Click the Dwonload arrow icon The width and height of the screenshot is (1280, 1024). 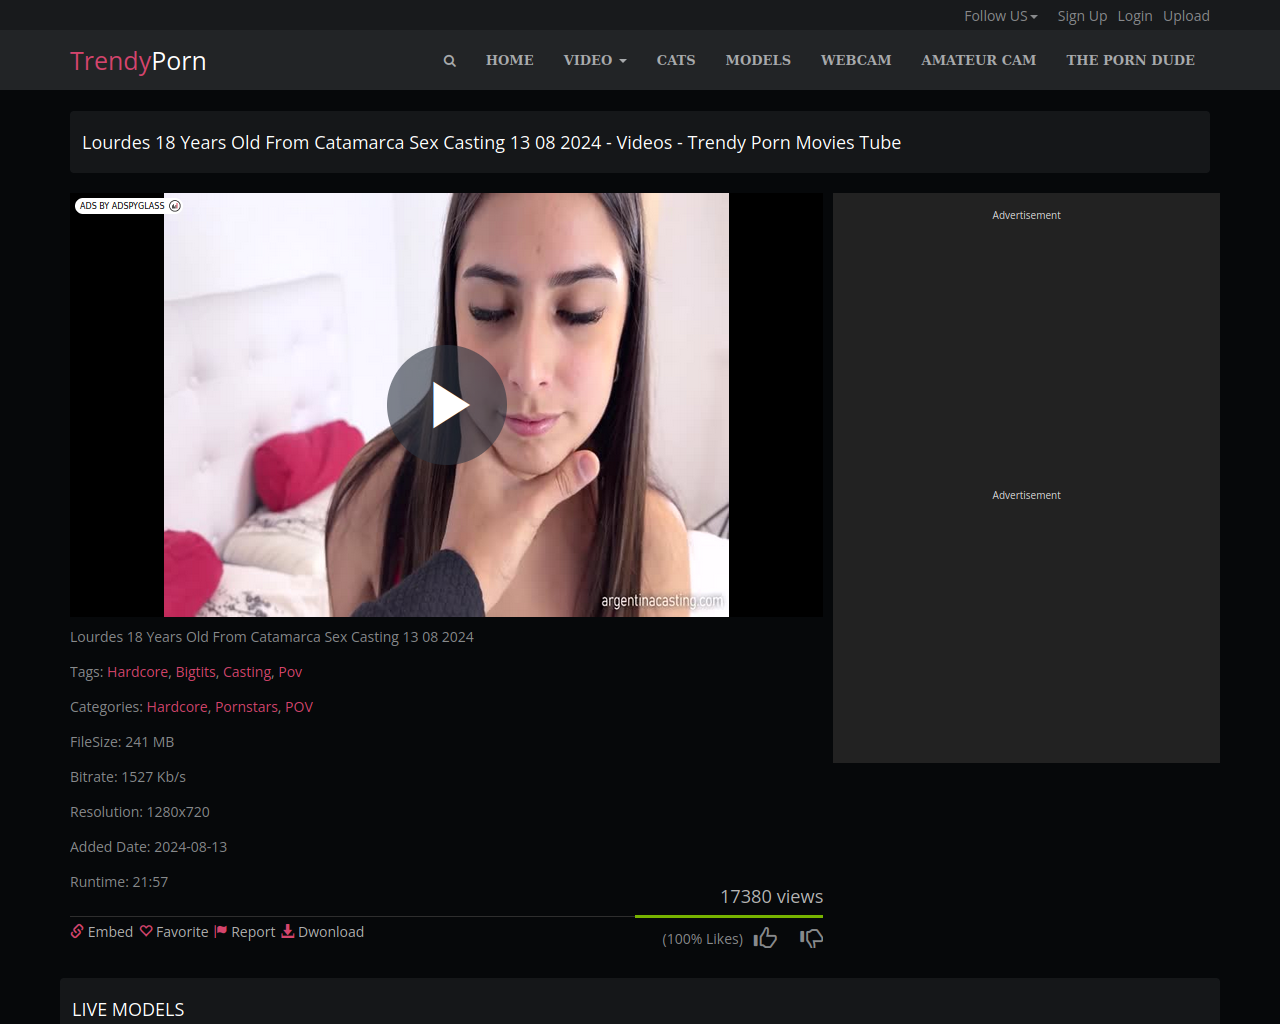(x=288, y=932)
